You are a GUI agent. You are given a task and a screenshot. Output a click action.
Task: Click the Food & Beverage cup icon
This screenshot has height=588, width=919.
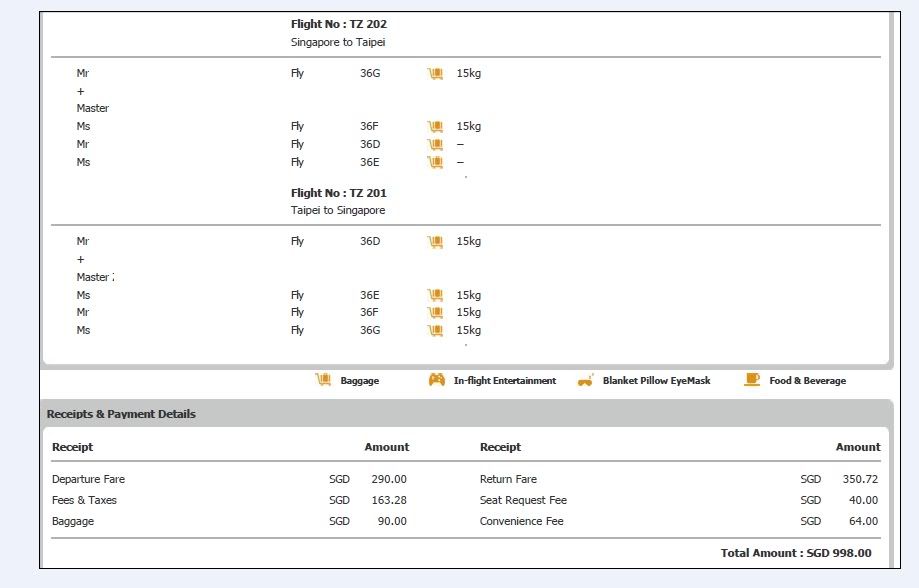752,380
